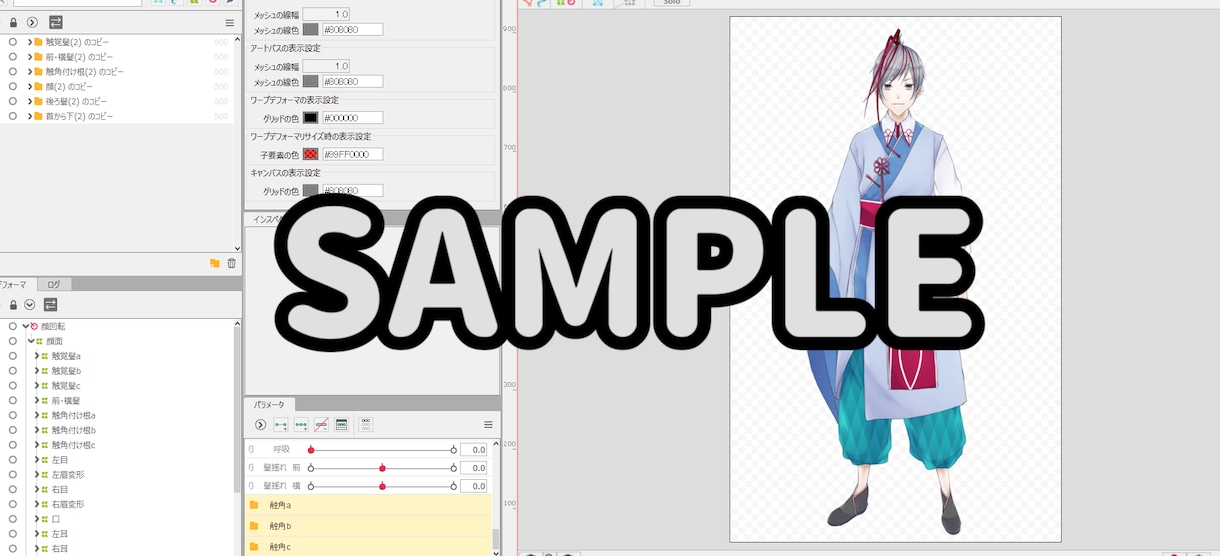Viewport: 1220px width, 556px height.
Task: Expand the 口 deformer
Action: click(x=37, y=519)
